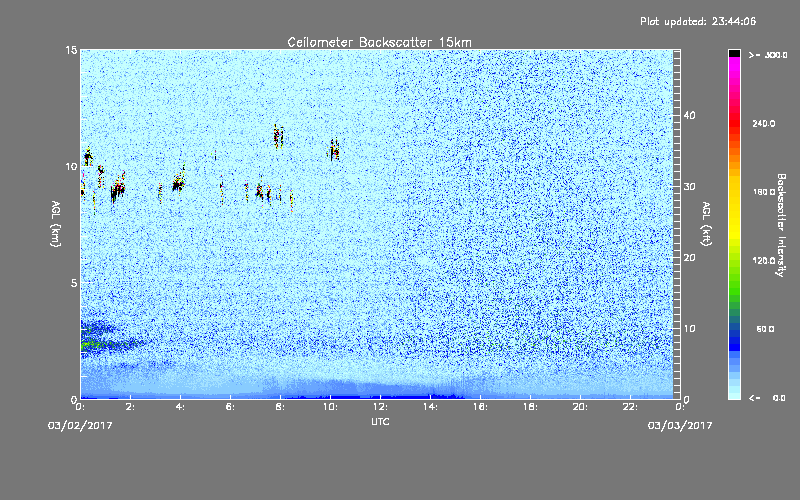This screenshot has height=500, width=800.
Task: Click the cloud echo near 8:00 at 11 km
Action: tap(278, 136)
